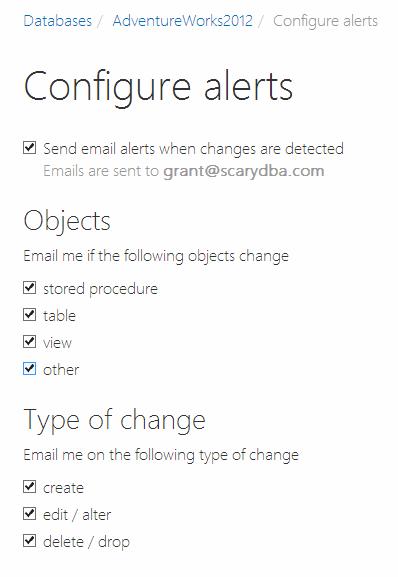Disable the send email alerts checkbox
Image resolution: width=398 pixels, height=577 pixels.
click(x=29, y=148)
